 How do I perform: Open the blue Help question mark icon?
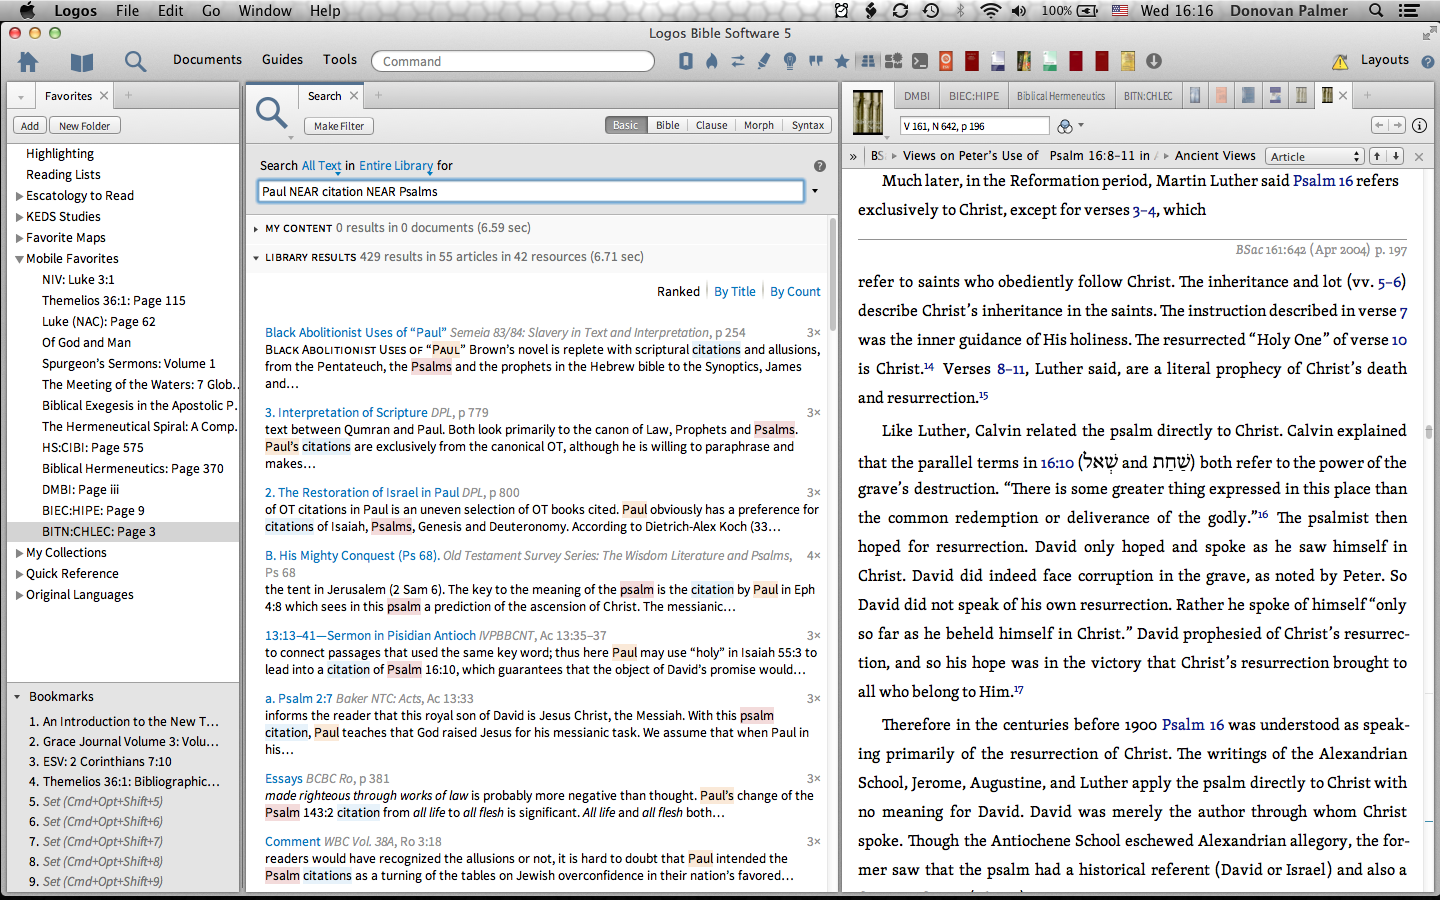1428,62
